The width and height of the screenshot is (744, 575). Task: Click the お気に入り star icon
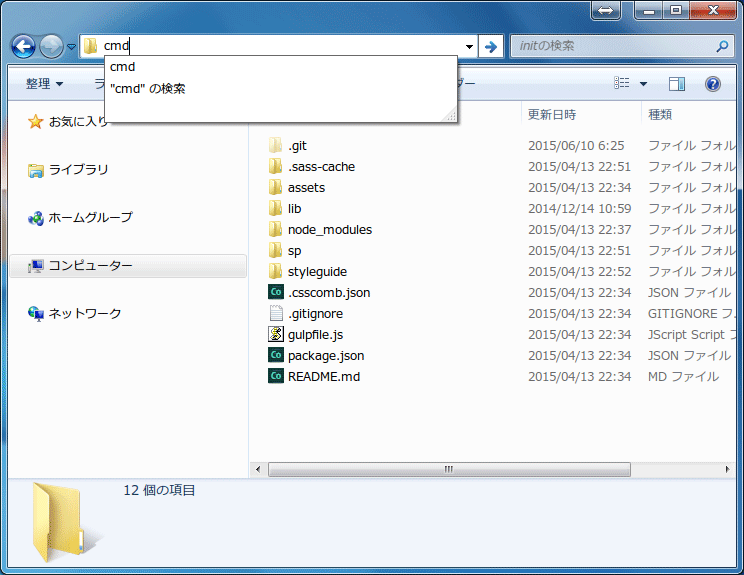(35, 121)
